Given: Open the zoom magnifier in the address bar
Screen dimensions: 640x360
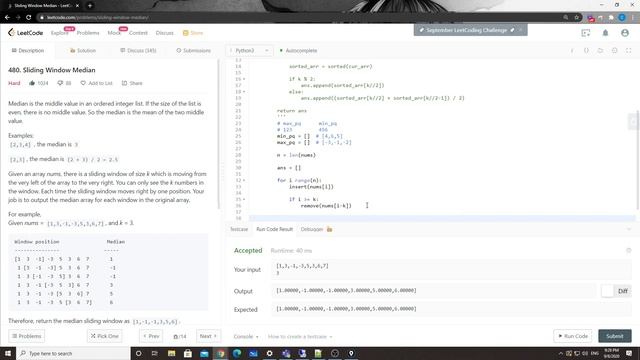Looking at the screenshot, I should pos(566,18).
